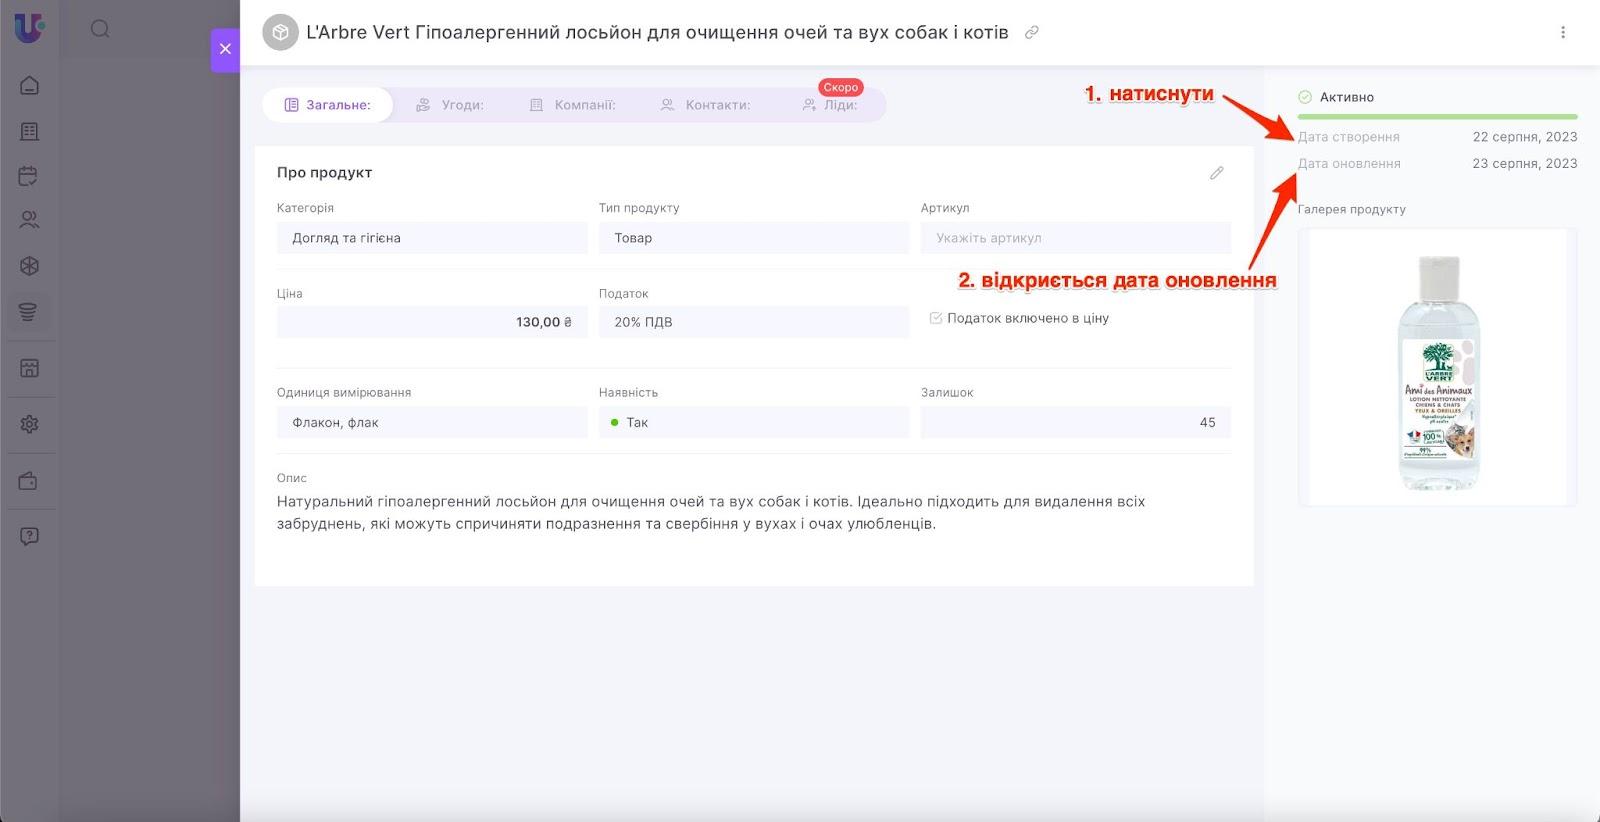Click the Артикул input field
Image resolution: width=1600 pixels, height=822 pixels.
pos(1076,238)
